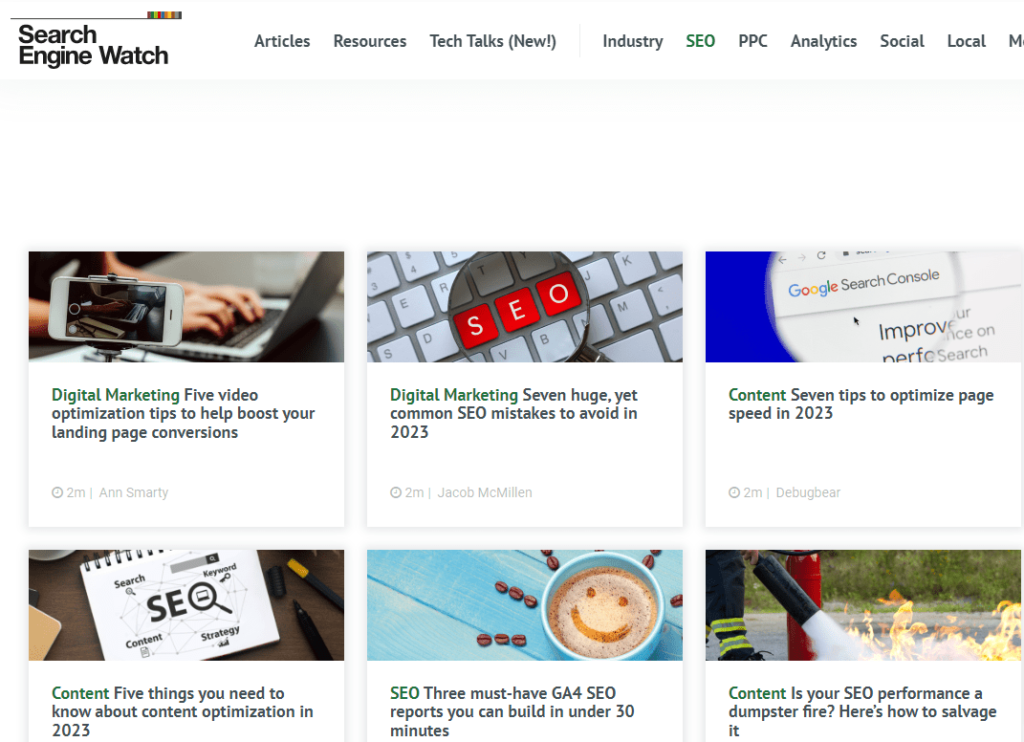Click the Content label on the page speed article
The image size is (1024, 742).
758,394
